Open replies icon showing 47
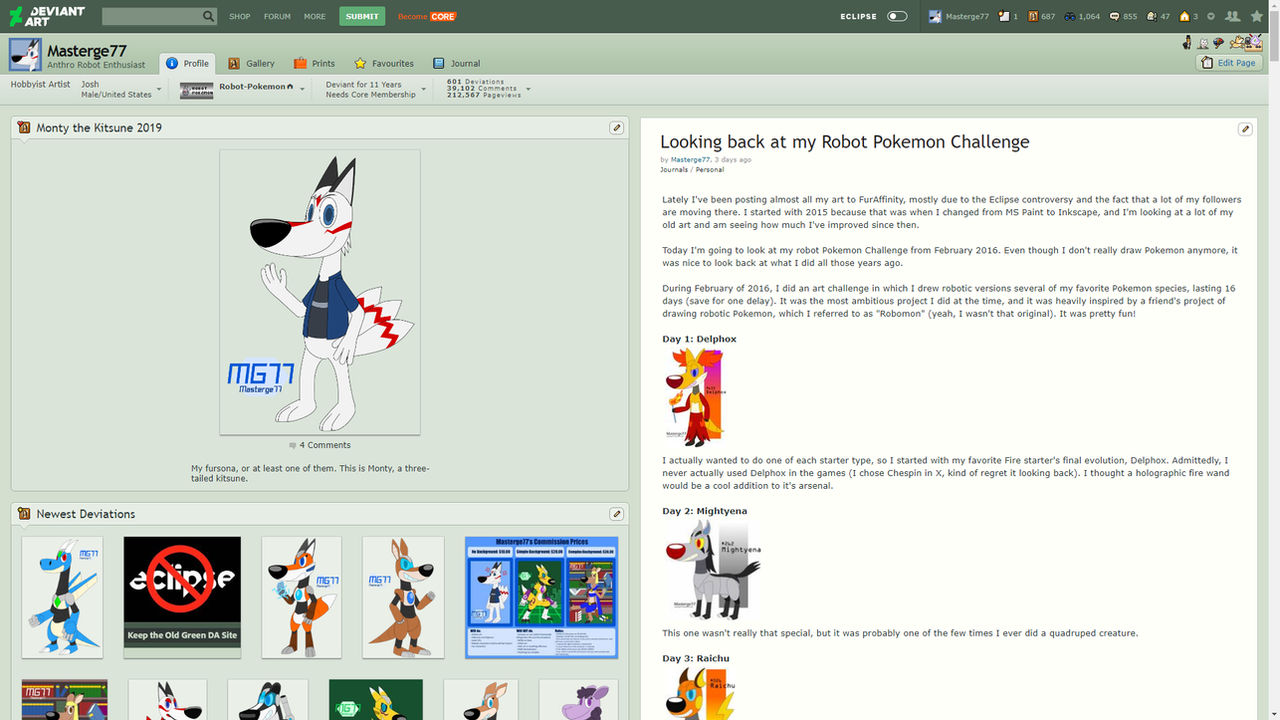The width and height of the screenshot is (1280, 720). click(1158, 16)
